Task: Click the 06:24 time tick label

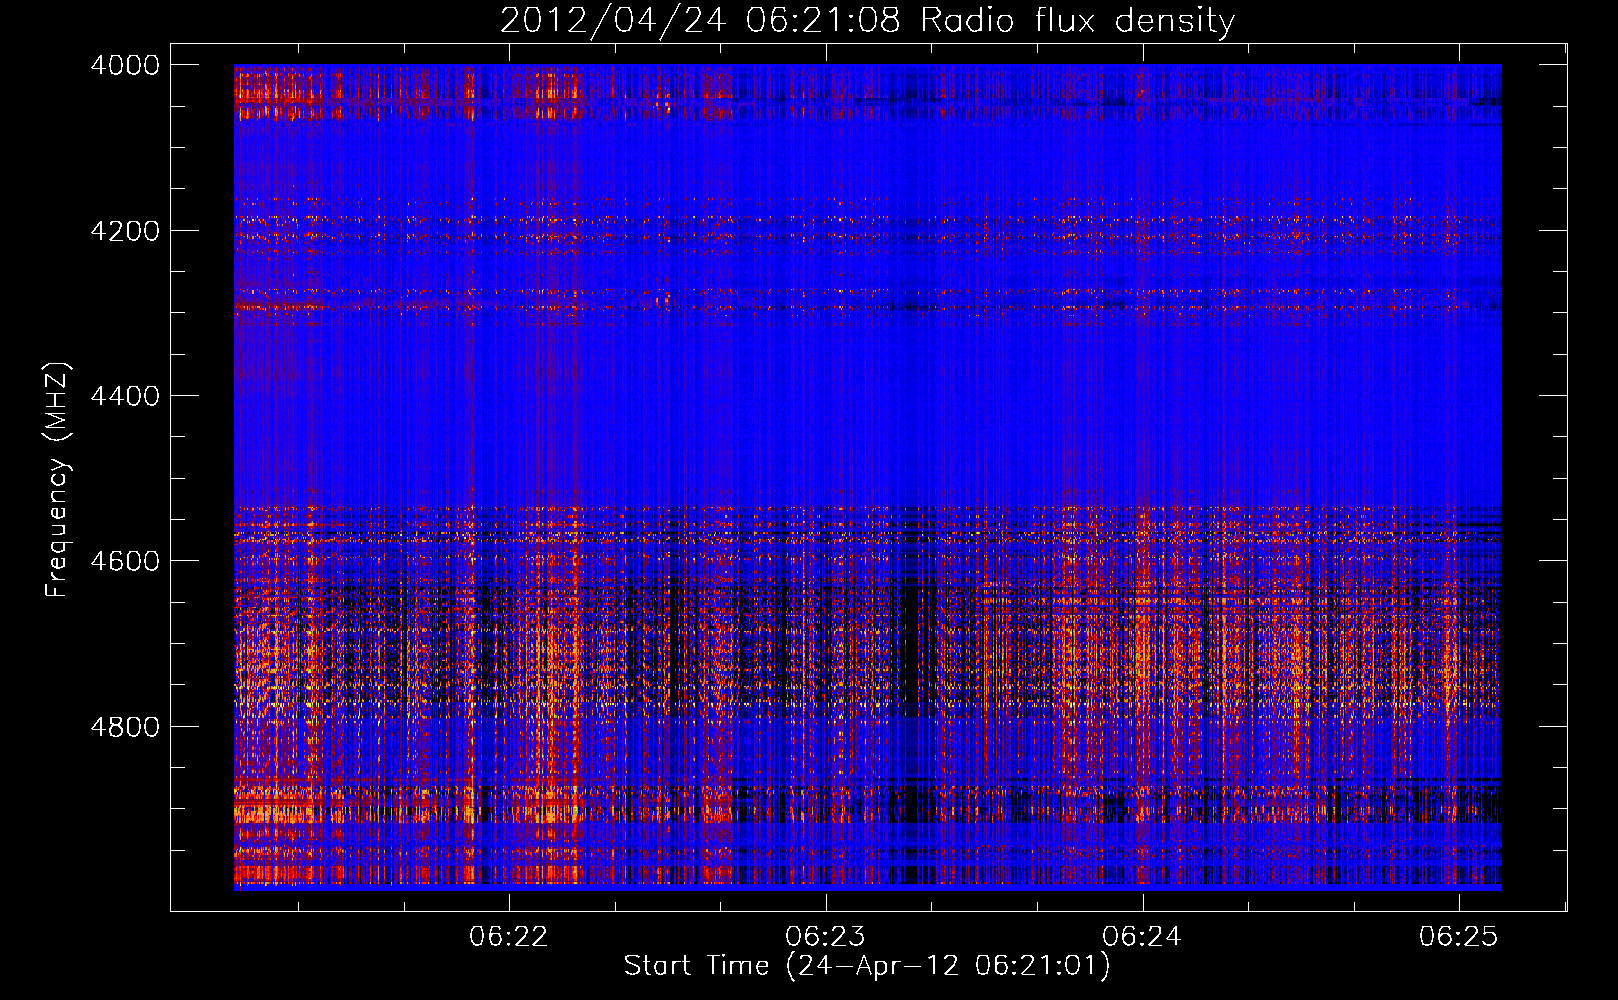Action: (x=1142, y=937)
